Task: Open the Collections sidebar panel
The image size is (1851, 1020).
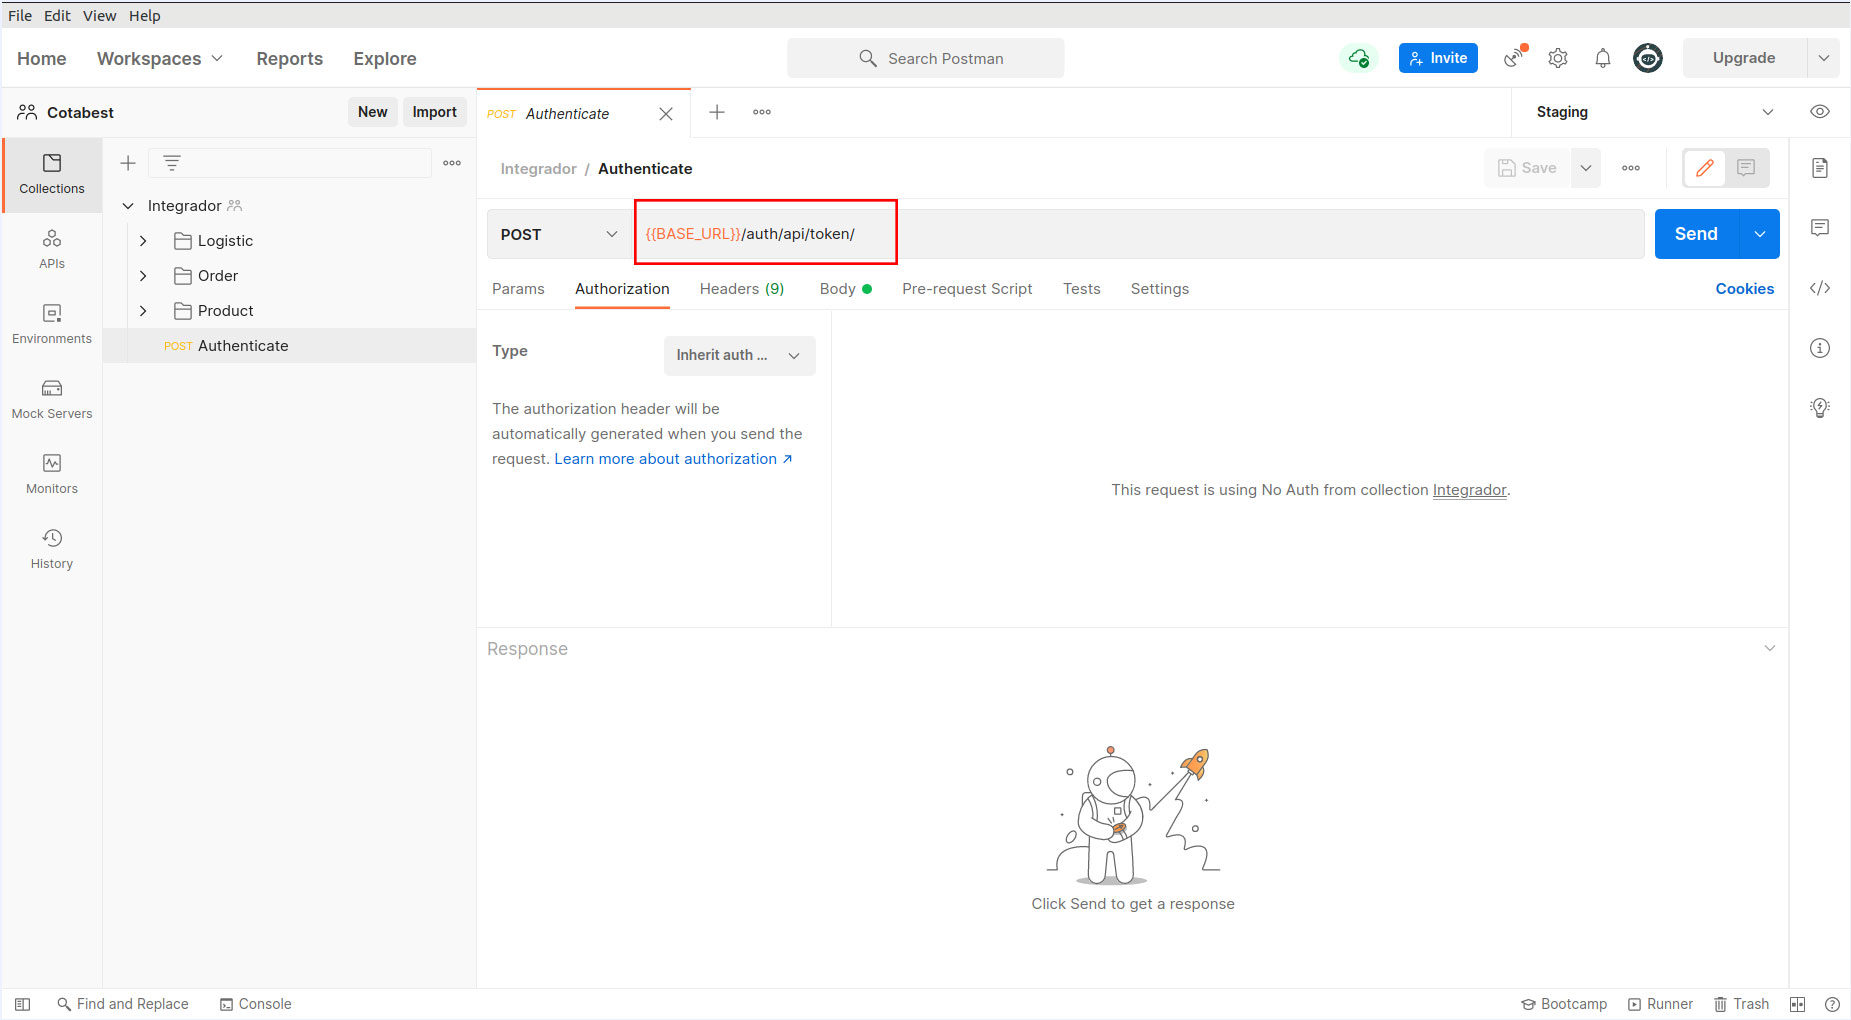Action: [52, 174]
